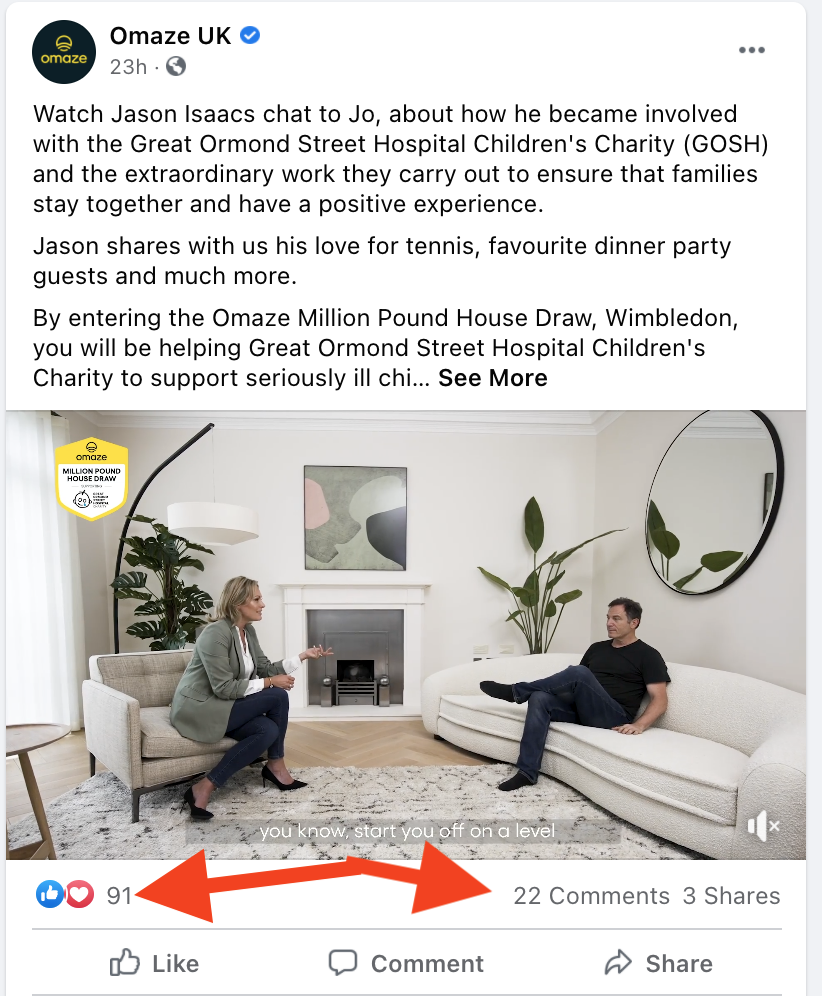Click the 23h post timestamp

[128, 67]
